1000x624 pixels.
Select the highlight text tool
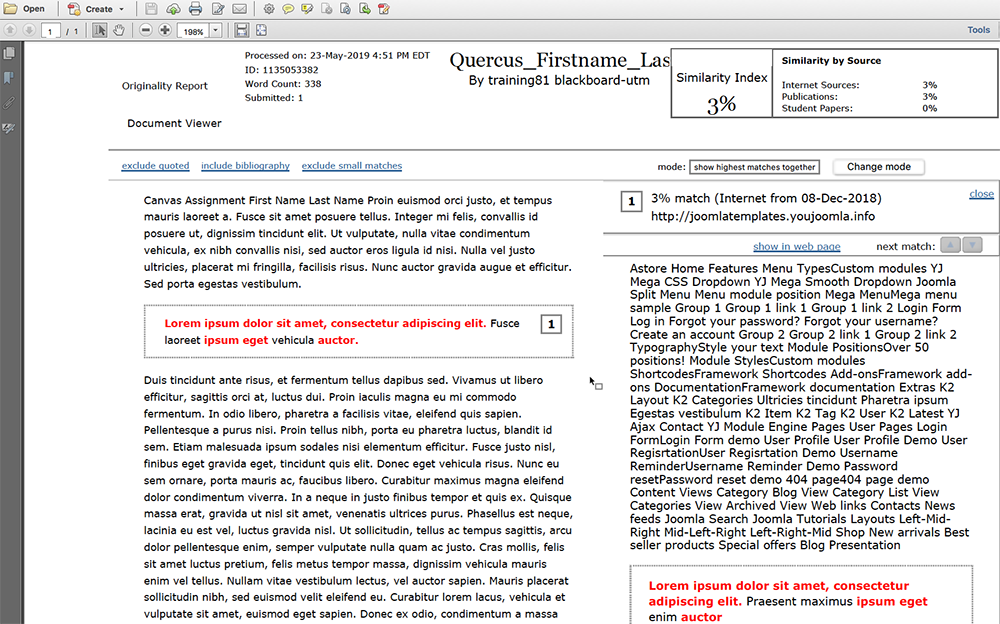(x=307, y=9)
